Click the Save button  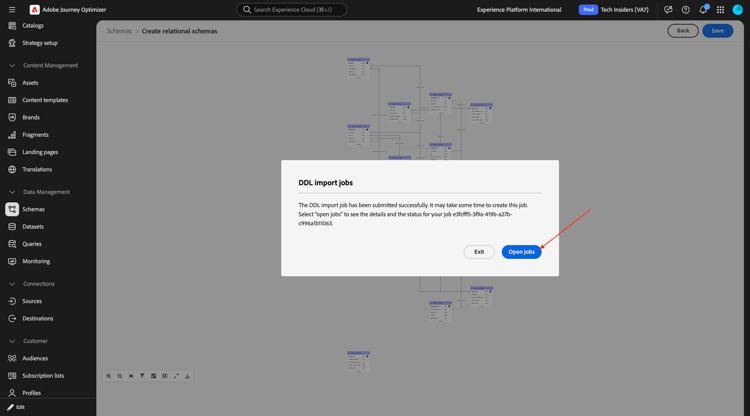click(717, 31)
